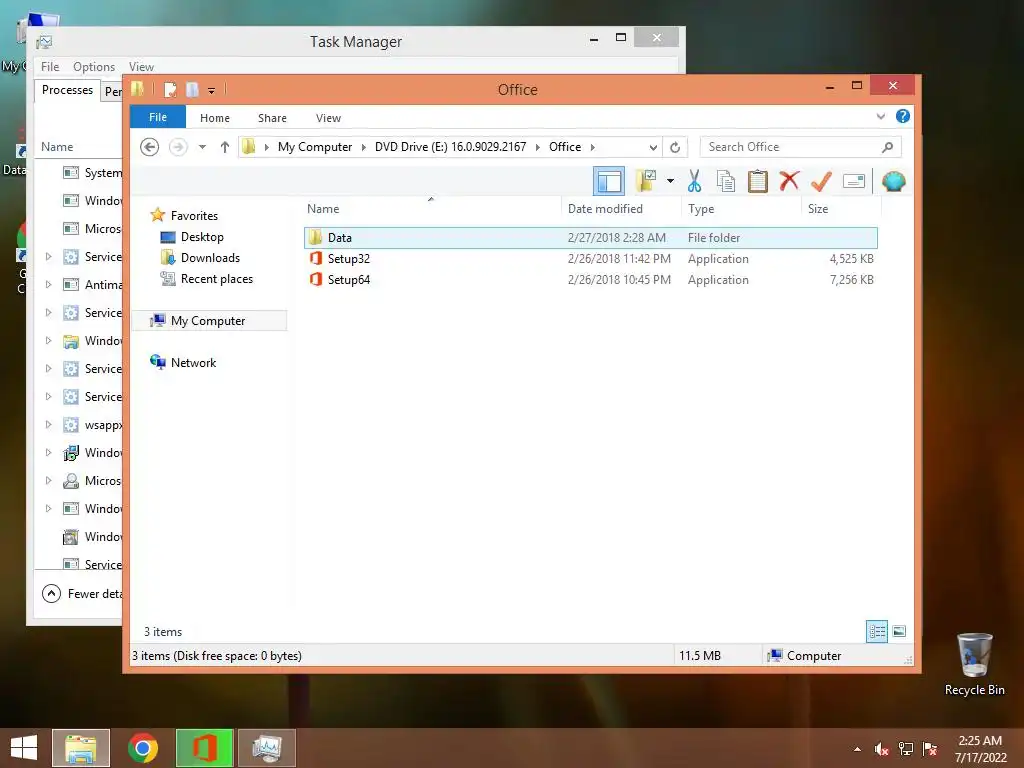1024x768 pixels.
Task: Open the File ribbon tab
Action: coord(158,117)
